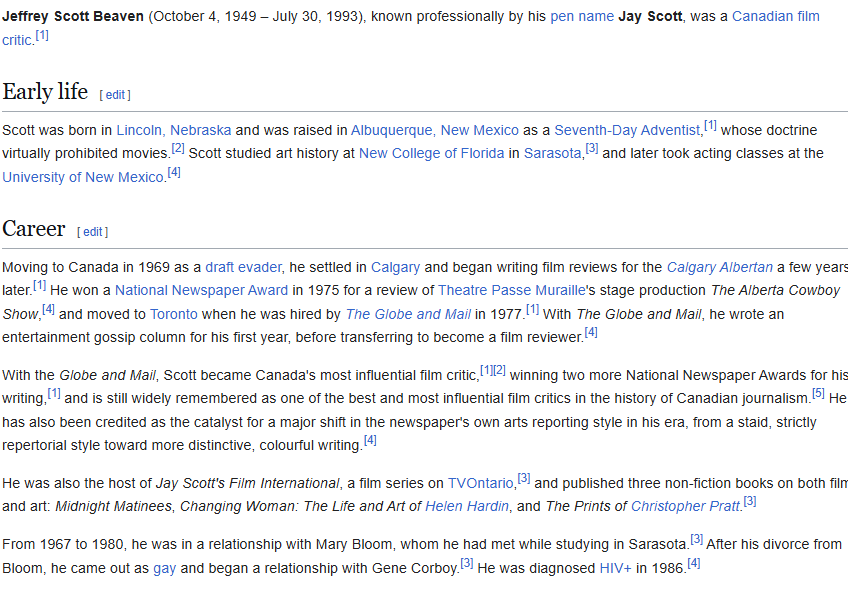Click citation [5] after 'Canadian journalism.'

(818, 394)
